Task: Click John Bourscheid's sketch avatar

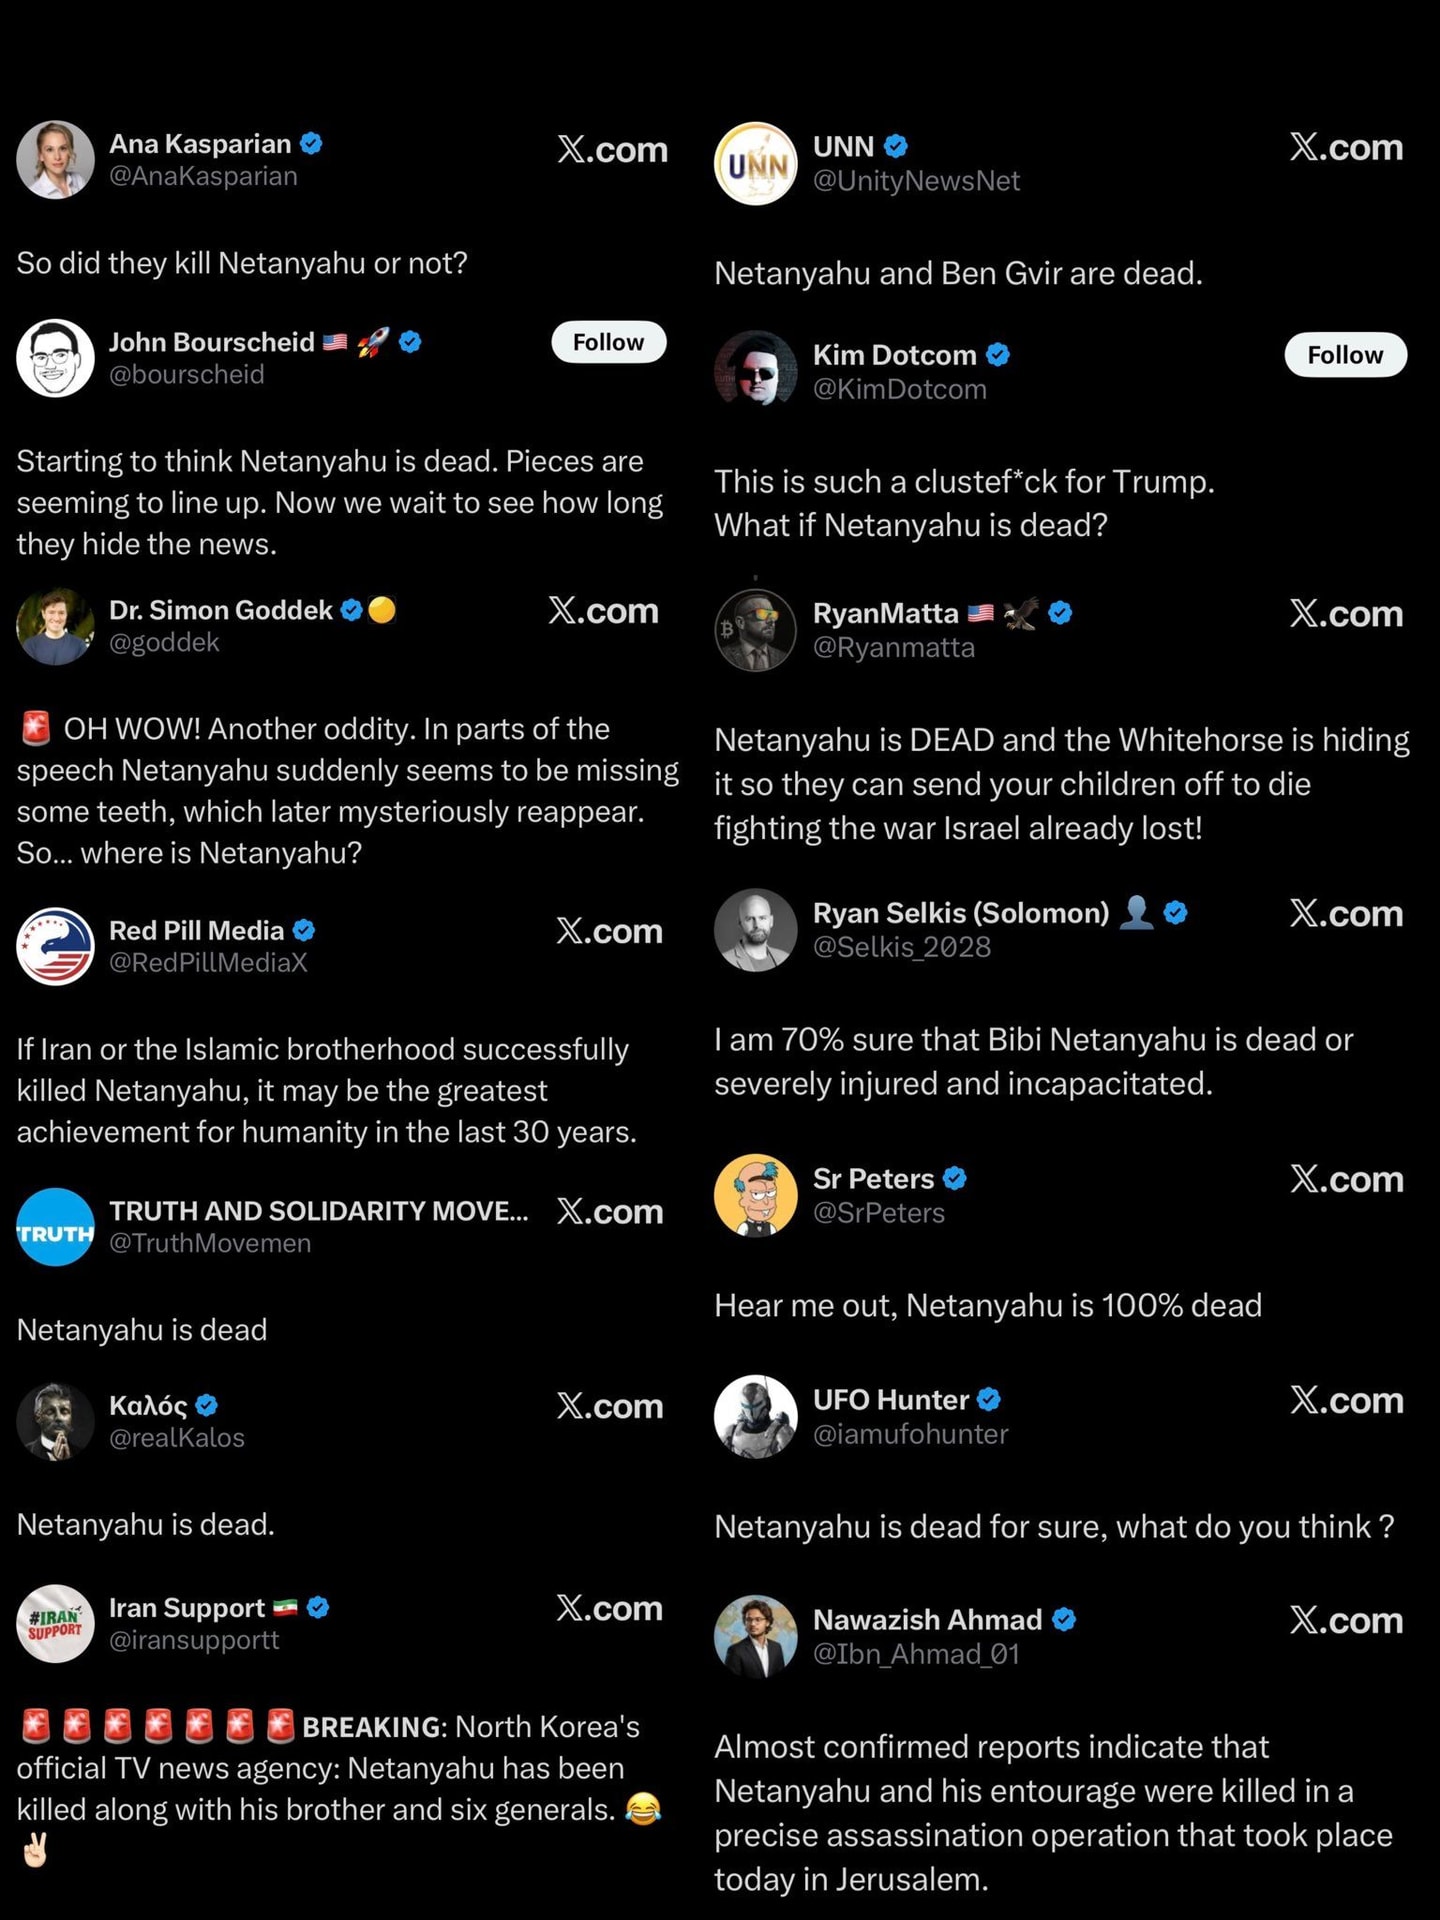Action: [55, 358]
